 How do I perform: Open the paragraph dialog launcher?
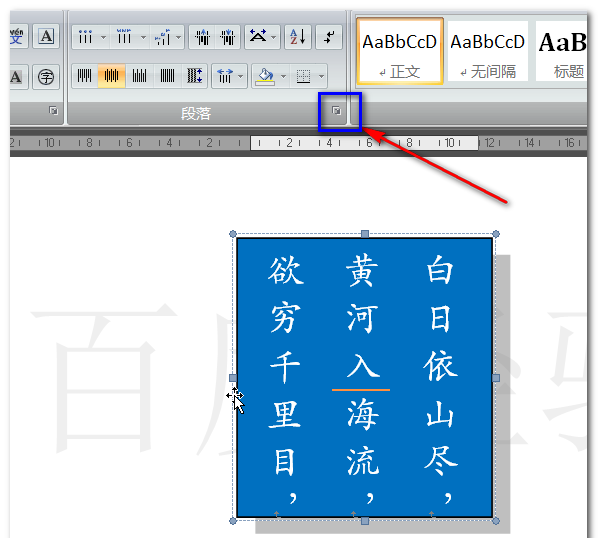pyautogui.click(x=336, y=111)
